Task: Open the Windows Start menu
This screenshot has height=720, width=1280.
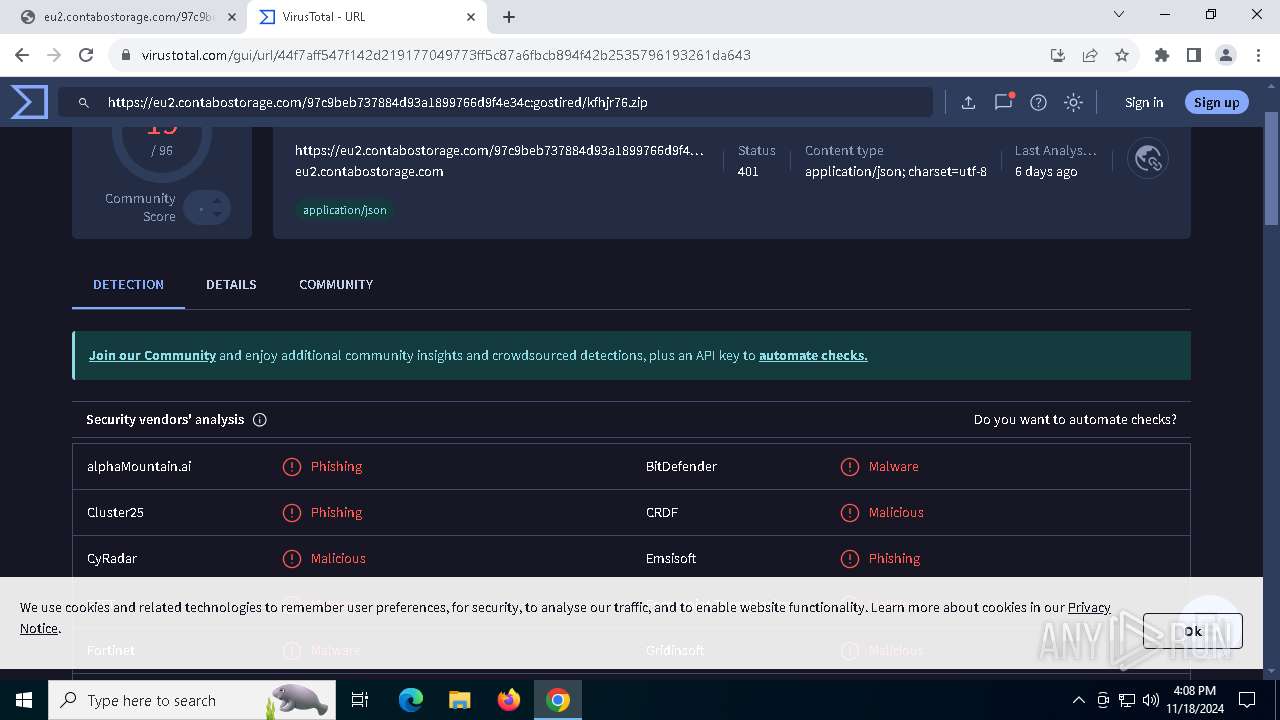Action: (23, 700)
